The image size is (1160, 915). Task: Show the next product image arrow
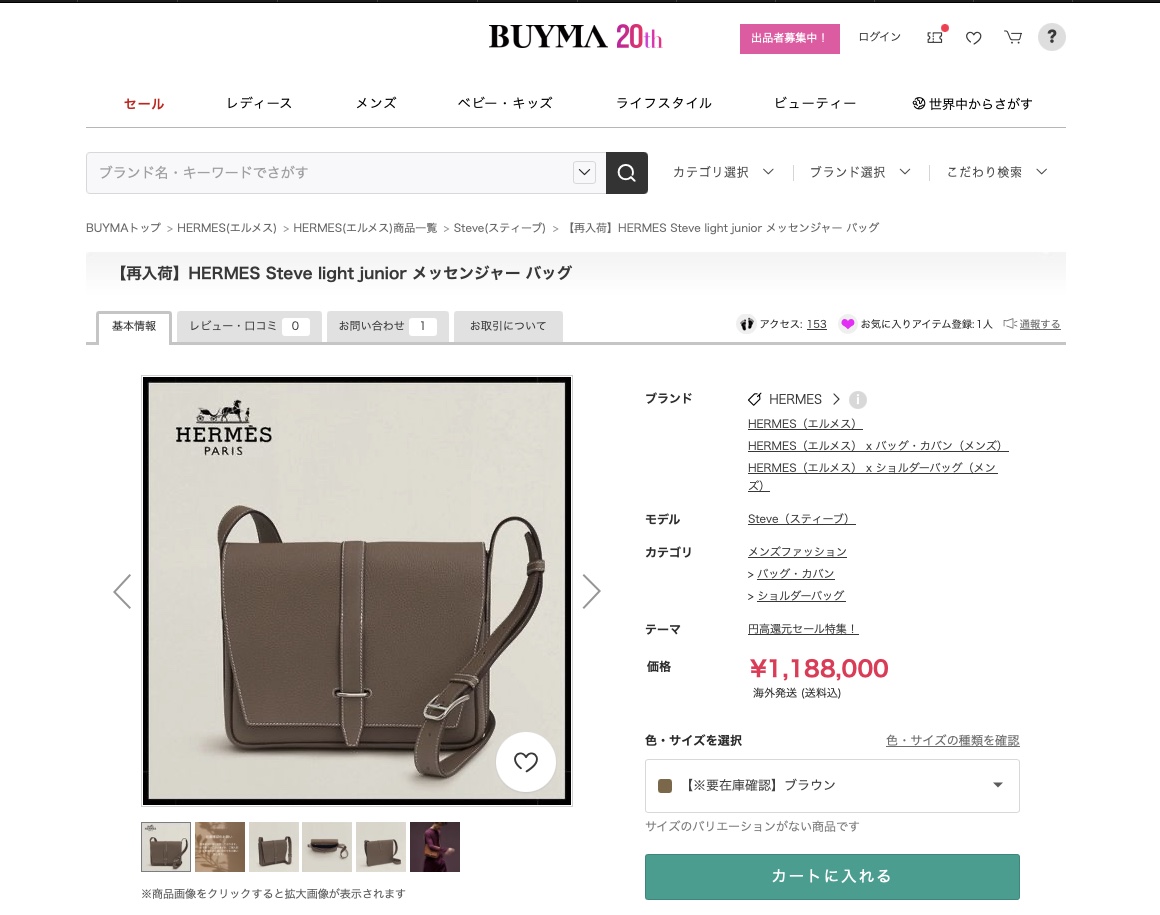point(590,591)
